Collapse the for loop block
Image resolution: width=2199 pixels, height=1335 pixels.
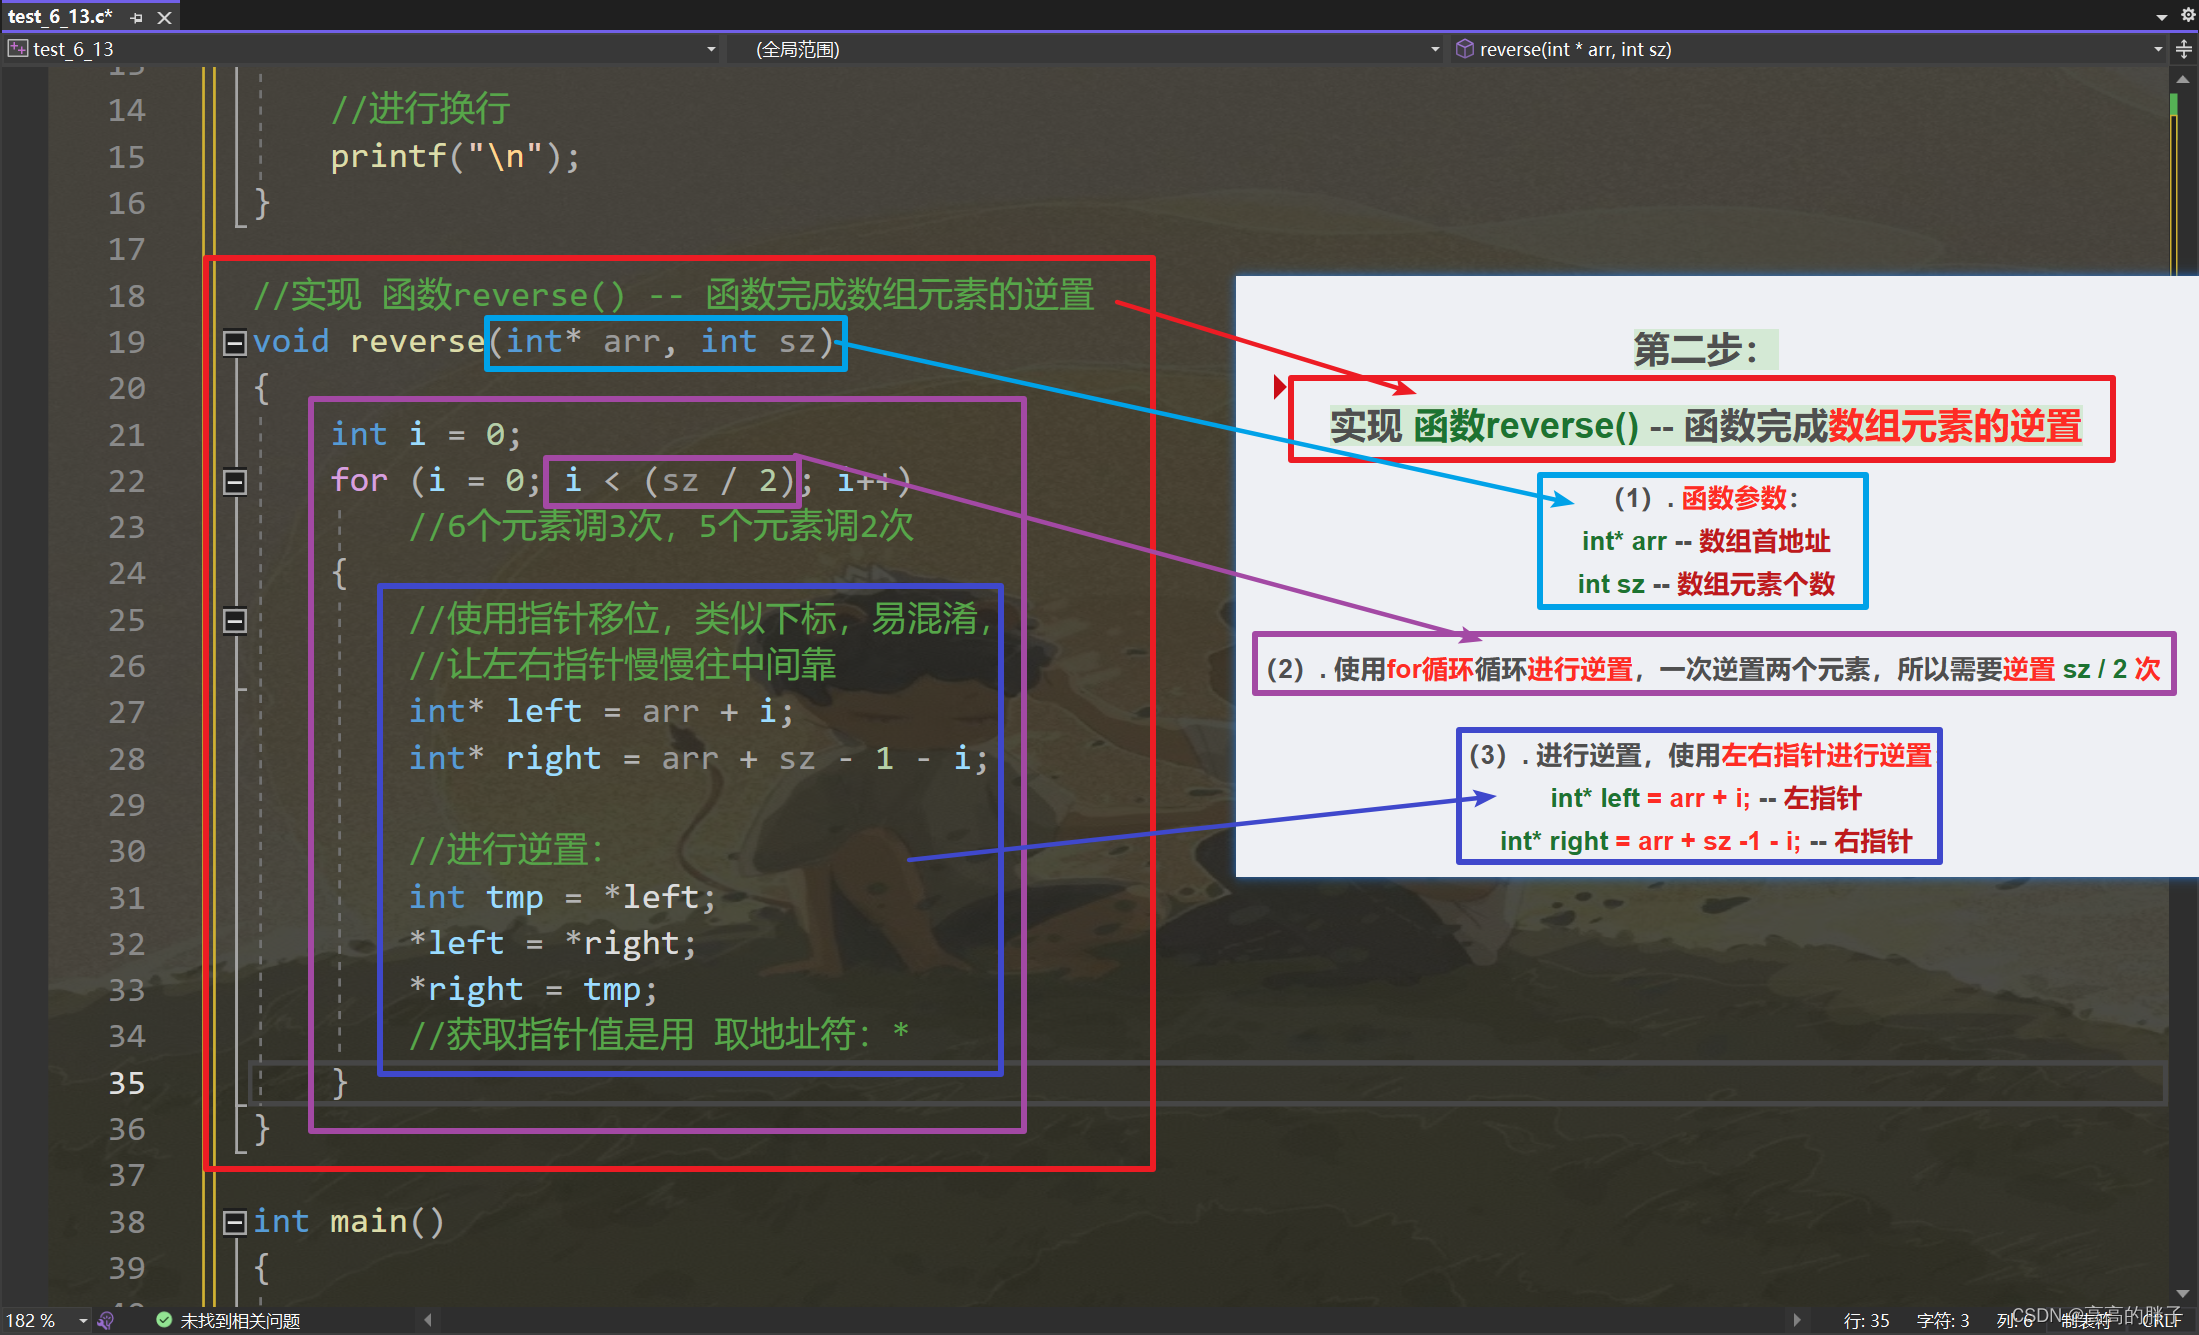tap(234, 482)
